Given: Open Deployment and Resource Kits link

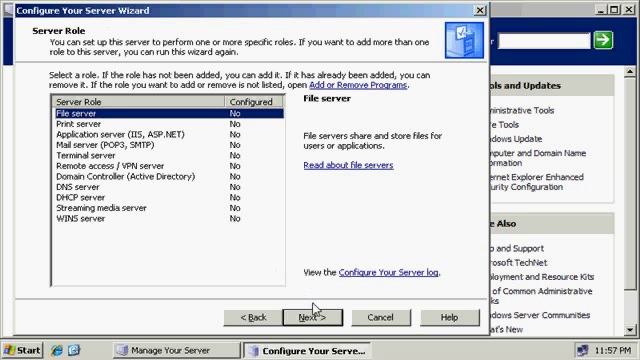Looking at the screenshot, I should pos(542,277).
